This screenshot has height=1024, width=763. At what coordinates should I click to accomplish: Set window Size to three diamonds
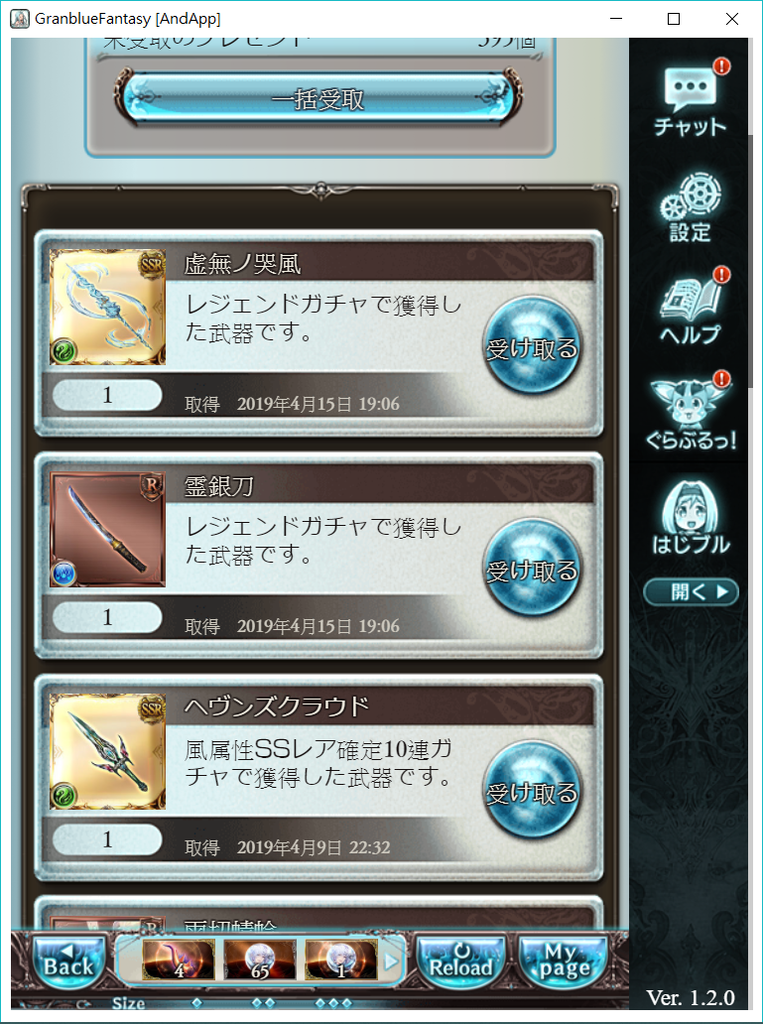coord(333,1002)
